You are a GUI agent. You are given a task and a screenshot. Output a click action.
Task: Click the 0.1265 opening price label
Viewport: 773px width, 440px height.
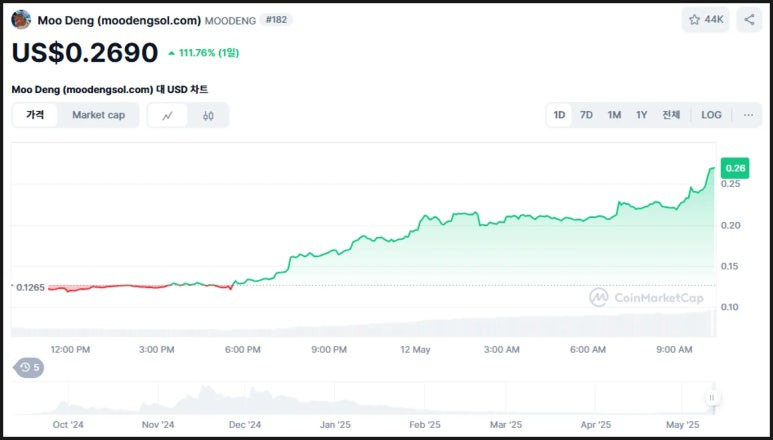[29, 287]
